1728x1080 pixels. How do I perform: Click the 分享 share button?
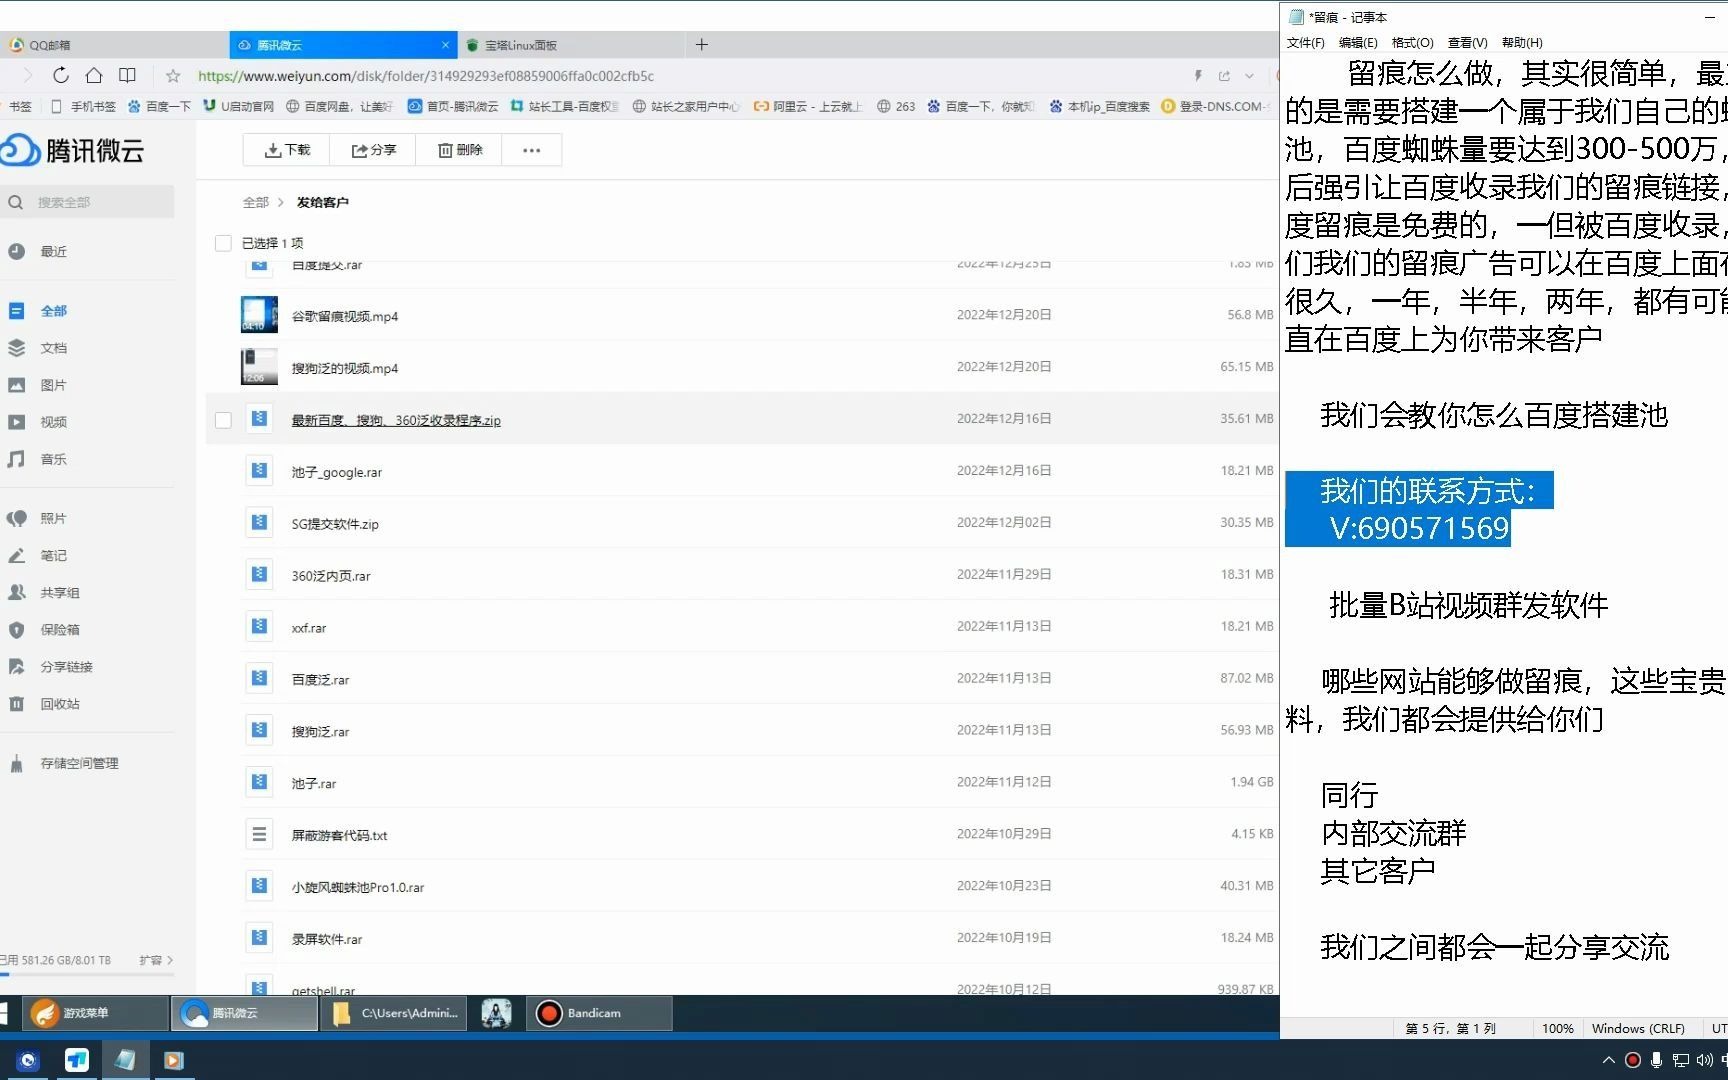coord(374,150)
